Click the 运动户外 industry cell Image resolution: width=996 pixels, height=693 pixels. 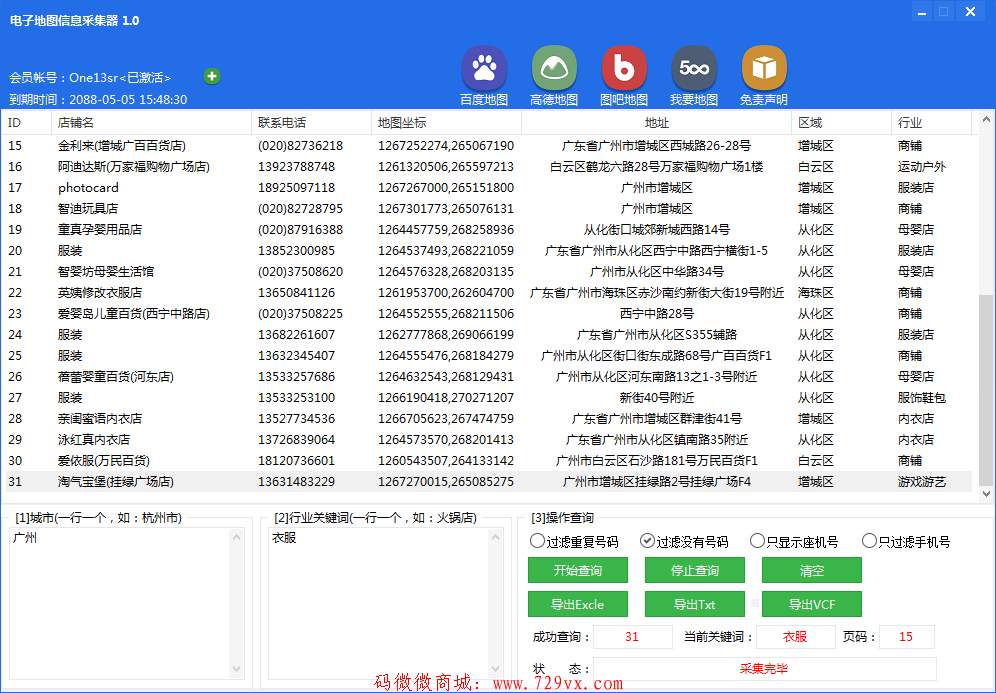coord(922,166)
